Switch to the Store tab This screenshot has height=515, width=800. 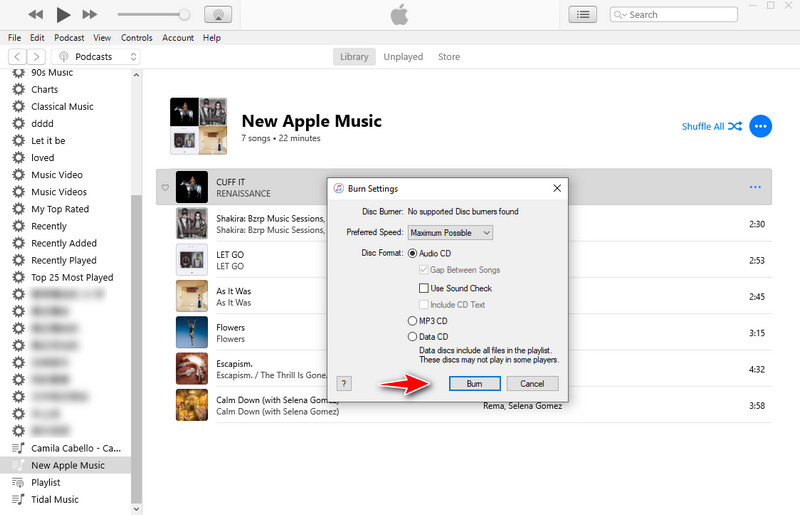pyautogui.click(x=449, y=57)
